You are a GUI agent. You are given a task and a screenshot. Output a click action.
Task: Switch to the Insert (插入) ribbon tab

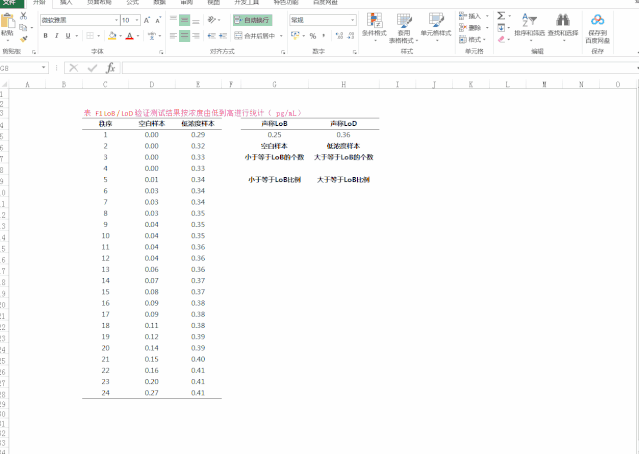click(66, 3)
